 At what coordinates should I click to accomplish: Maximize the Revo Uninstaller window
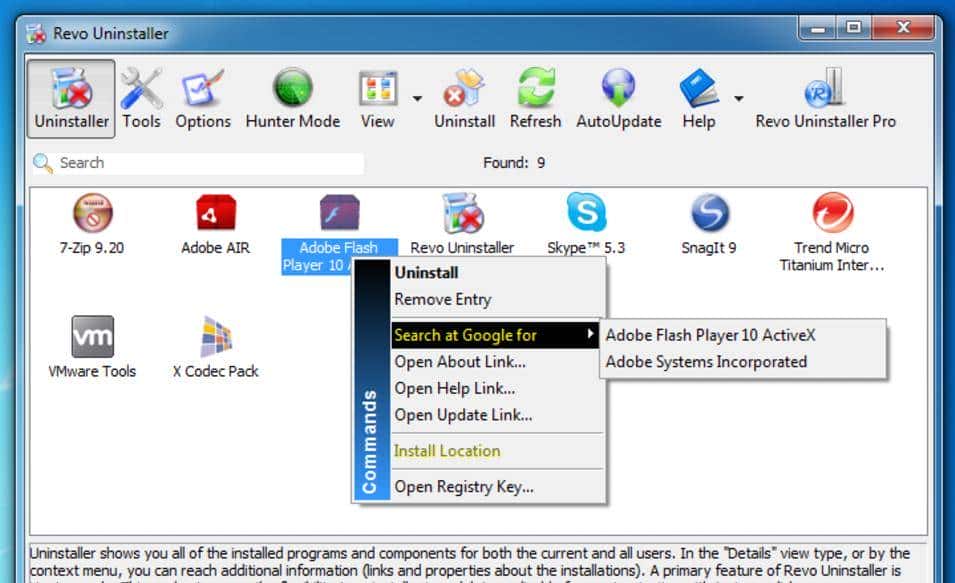(854, 28)
